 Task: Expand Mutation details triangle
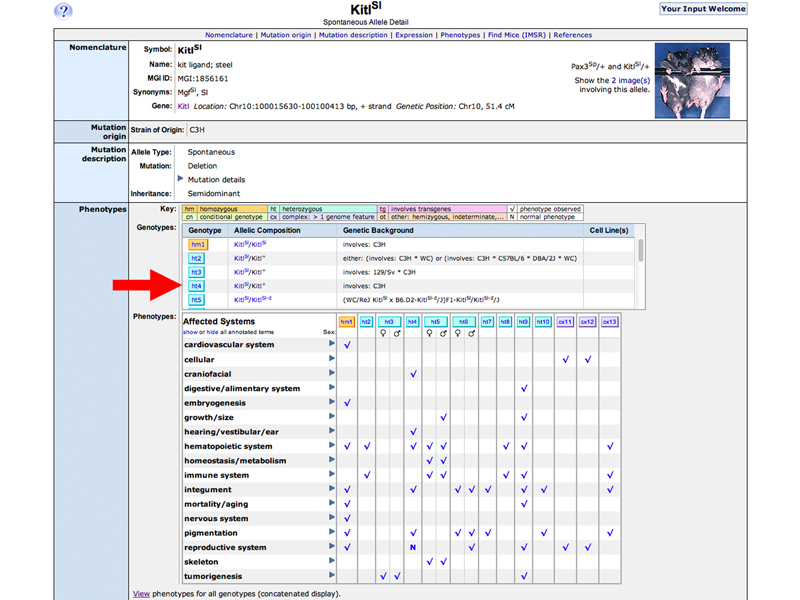click(180, 179)
